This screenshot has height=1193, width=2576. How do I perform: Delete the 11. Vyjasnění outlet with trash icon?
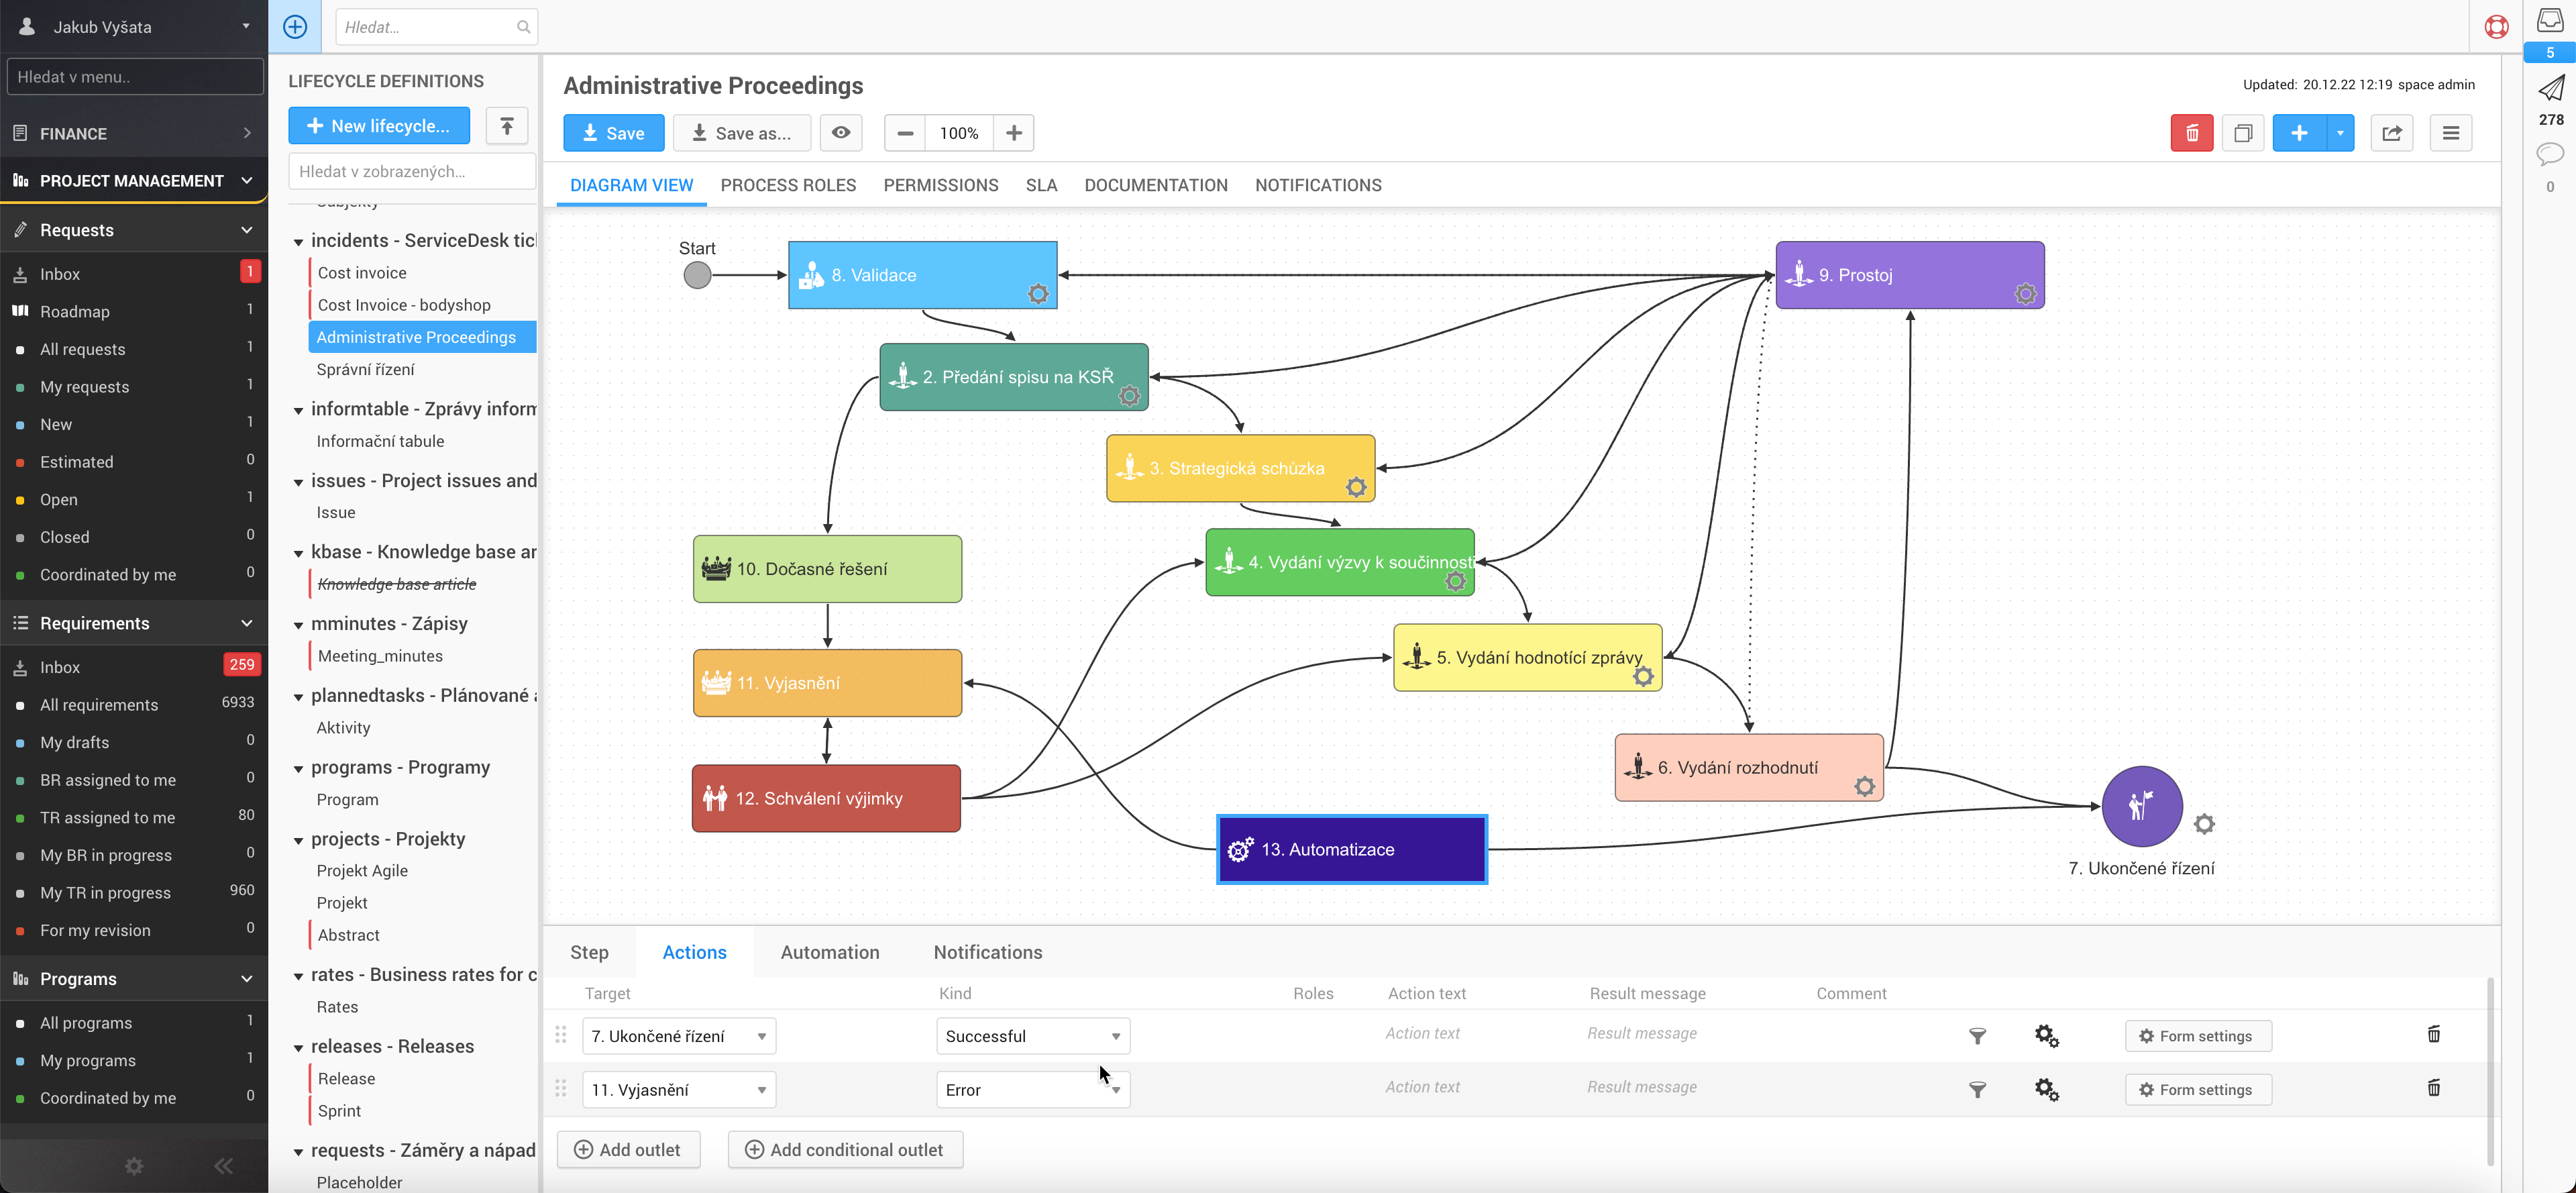coord(2433,1088)
